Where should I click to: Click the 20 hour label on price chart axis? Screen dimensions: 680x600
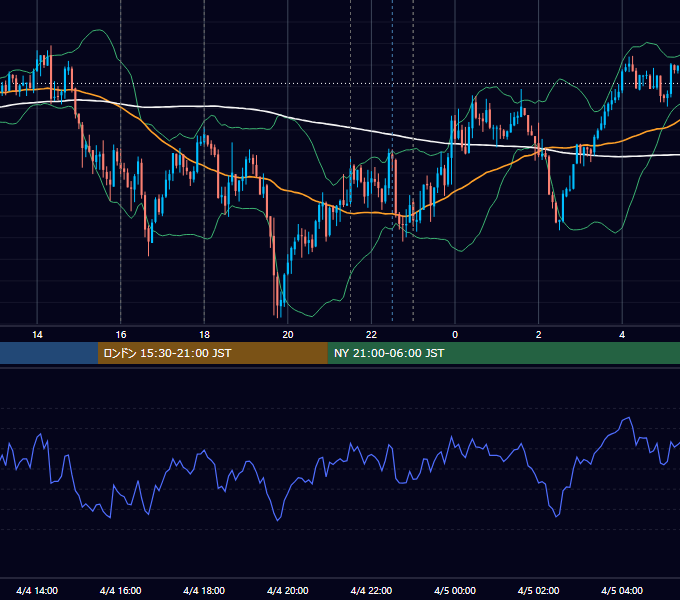pyautogui.click(x=288, y=335)
